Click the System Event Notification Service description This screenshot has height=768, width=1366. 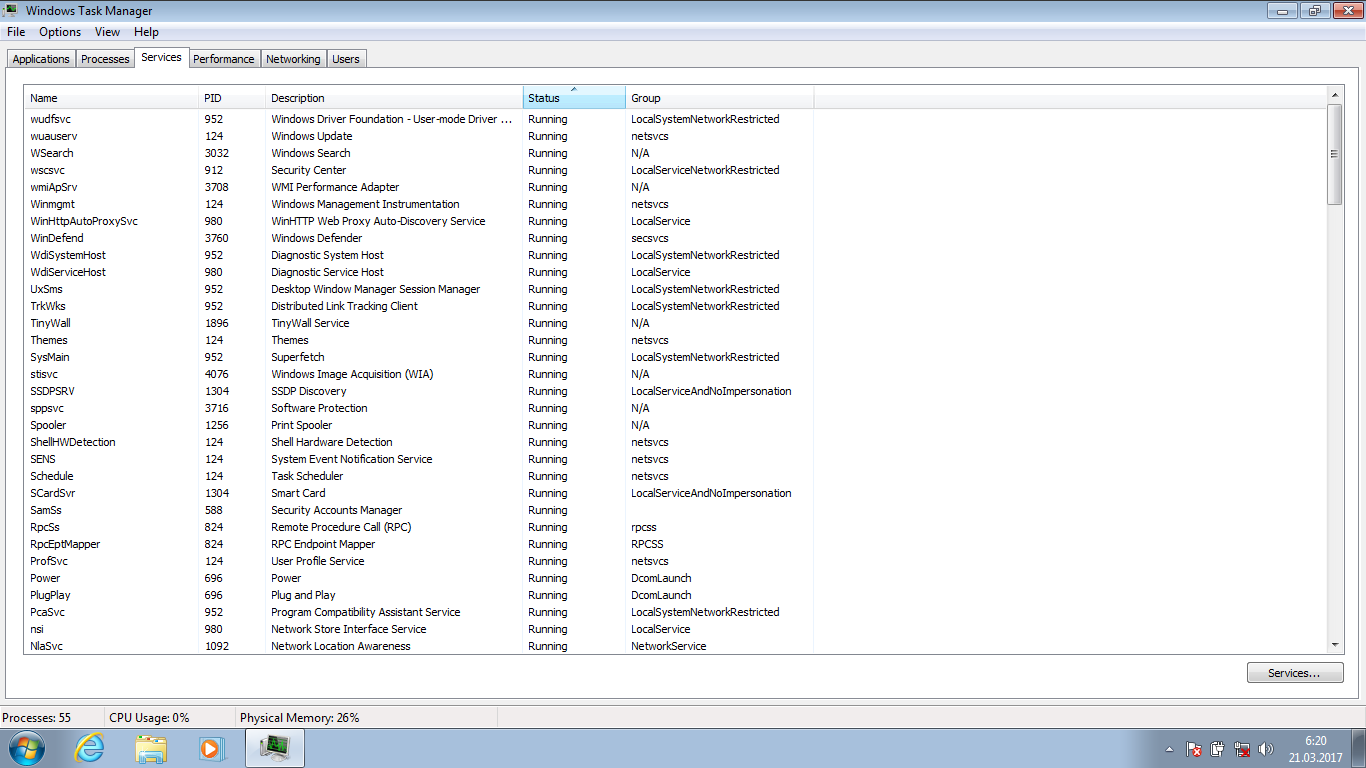tap(352, 459)
